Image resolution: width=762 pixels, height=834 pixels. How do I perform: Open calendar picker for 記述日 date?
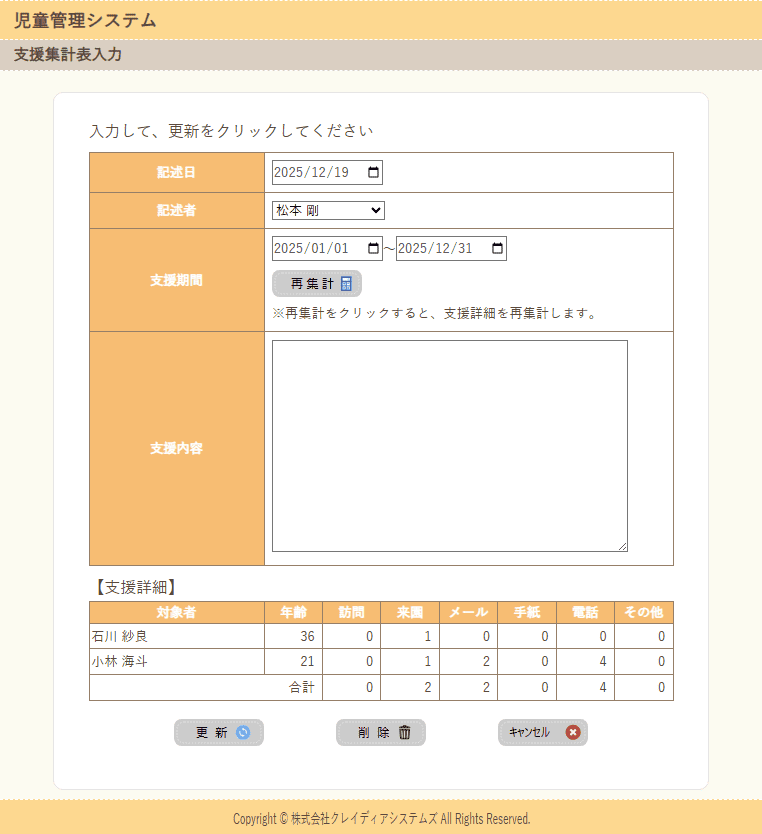[373, 173]
